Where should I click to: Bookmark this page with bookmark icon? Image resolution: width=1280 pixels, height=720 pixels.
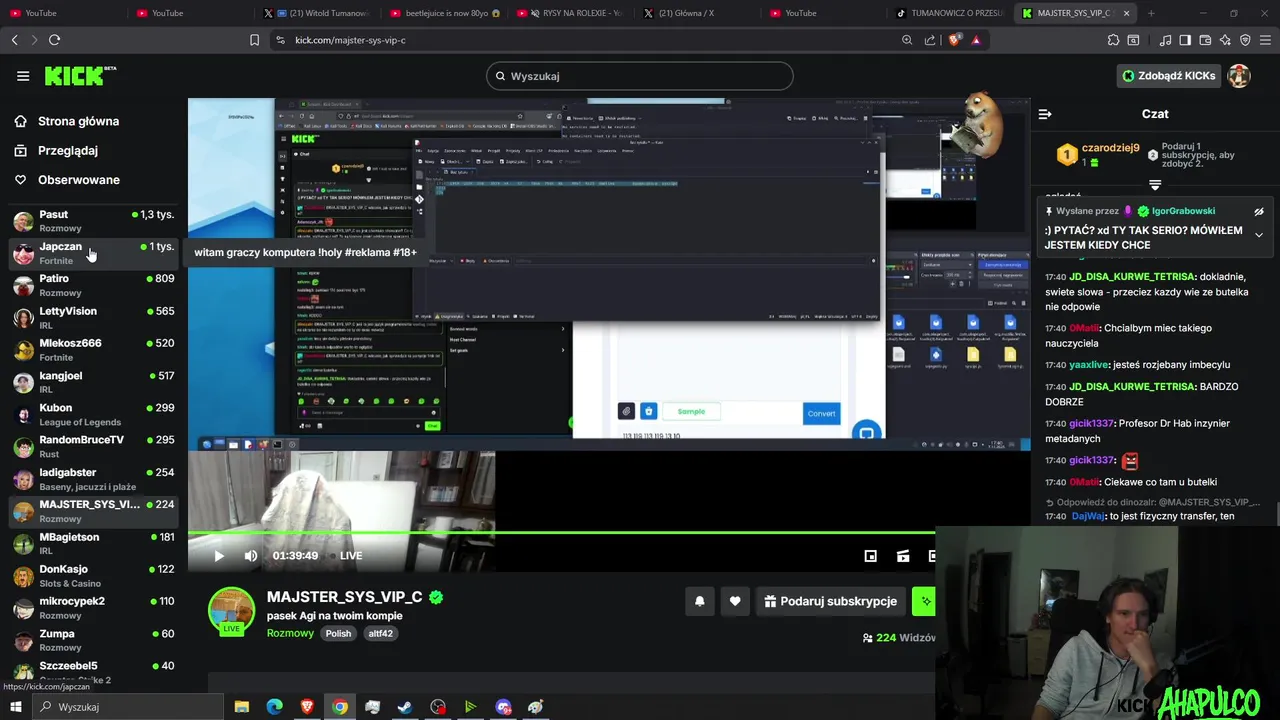tap(254, 40)
